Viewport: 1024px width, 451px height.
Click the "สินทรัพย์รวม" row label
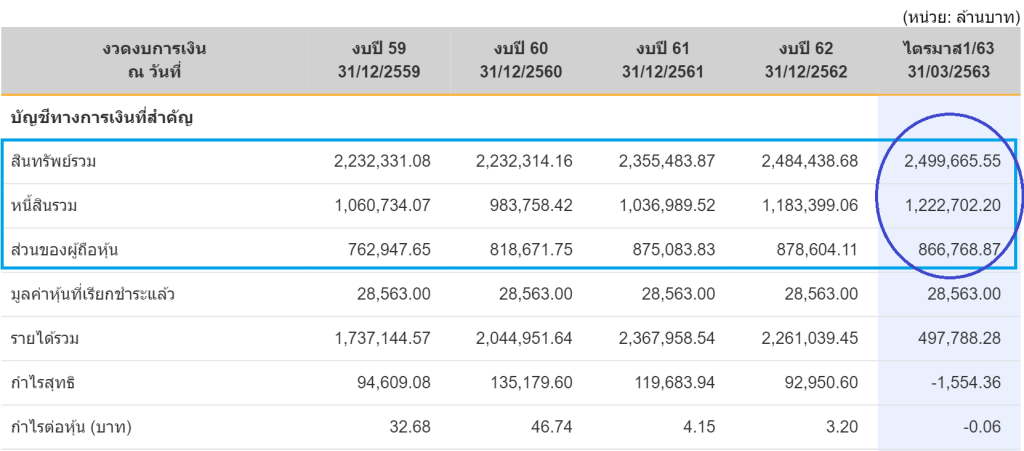coord(54,161)
